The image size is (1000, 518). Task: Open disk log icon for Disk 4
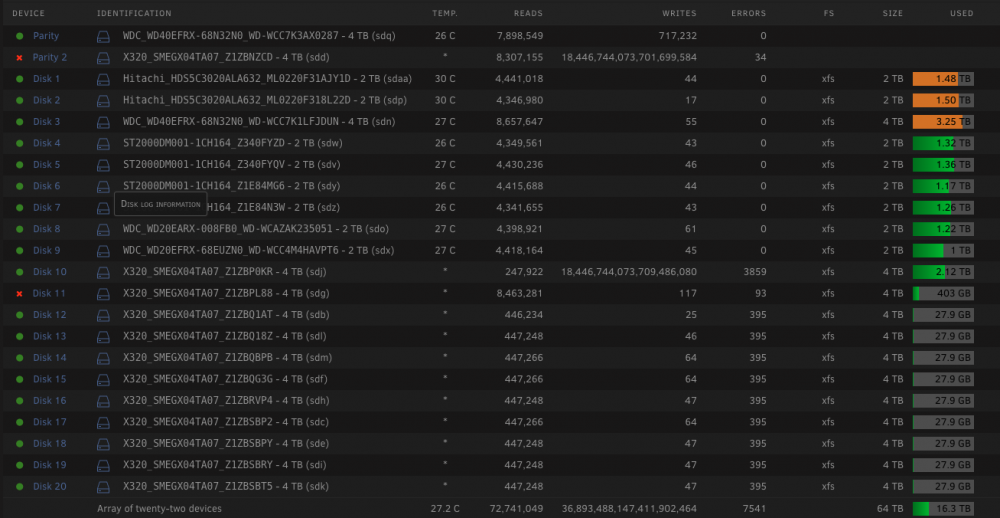tap(103, 144)
